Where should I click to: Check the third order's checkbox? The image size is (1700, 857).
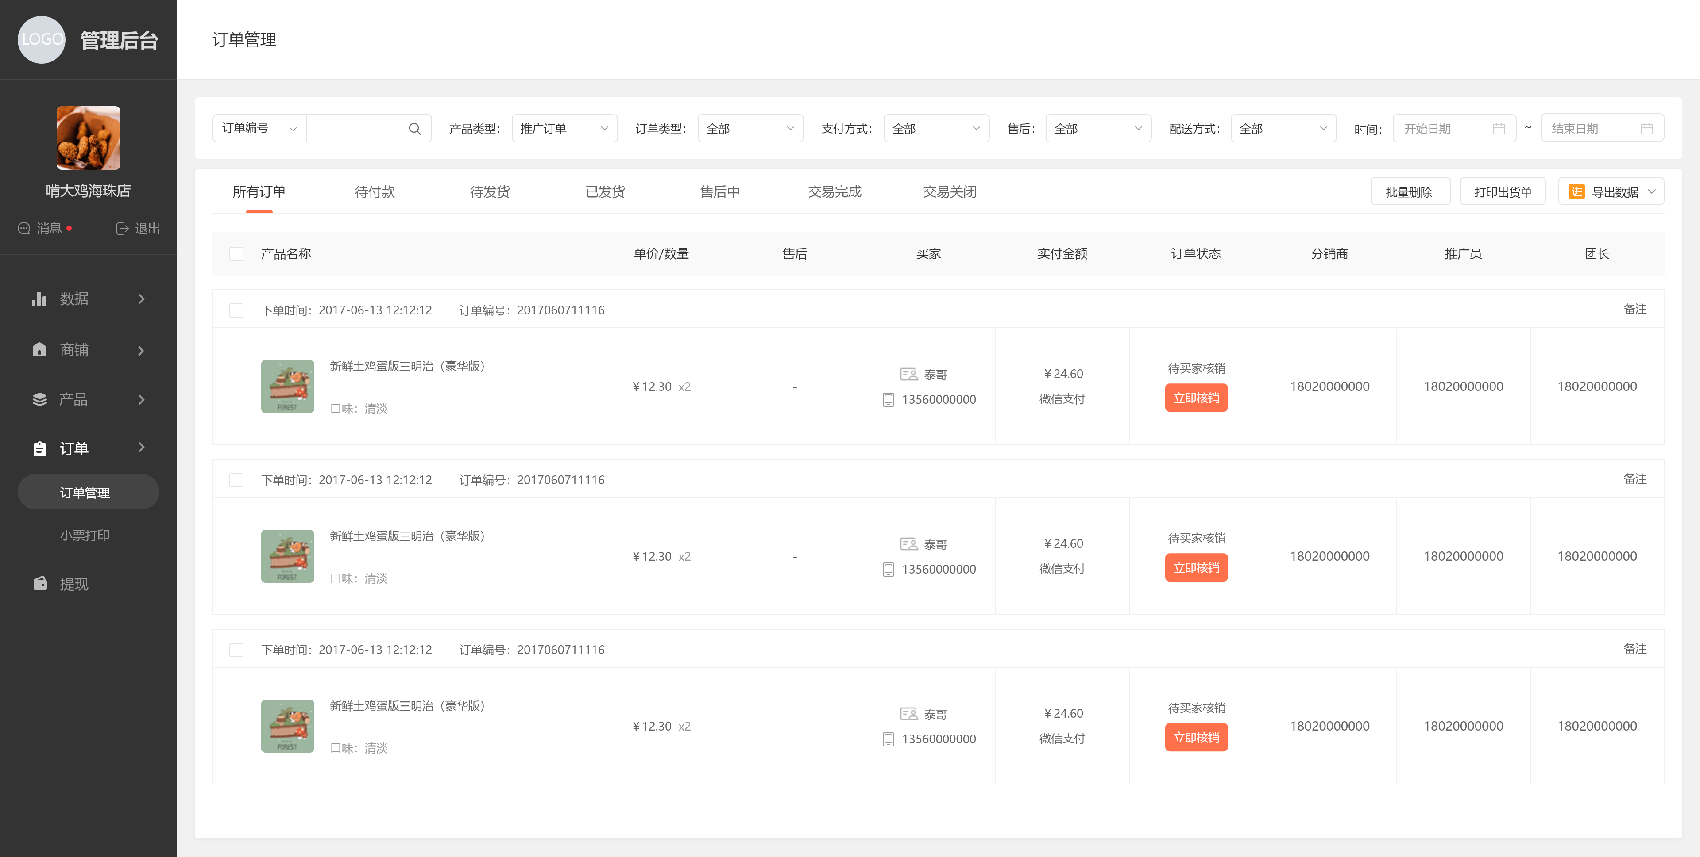coord(236,650)
